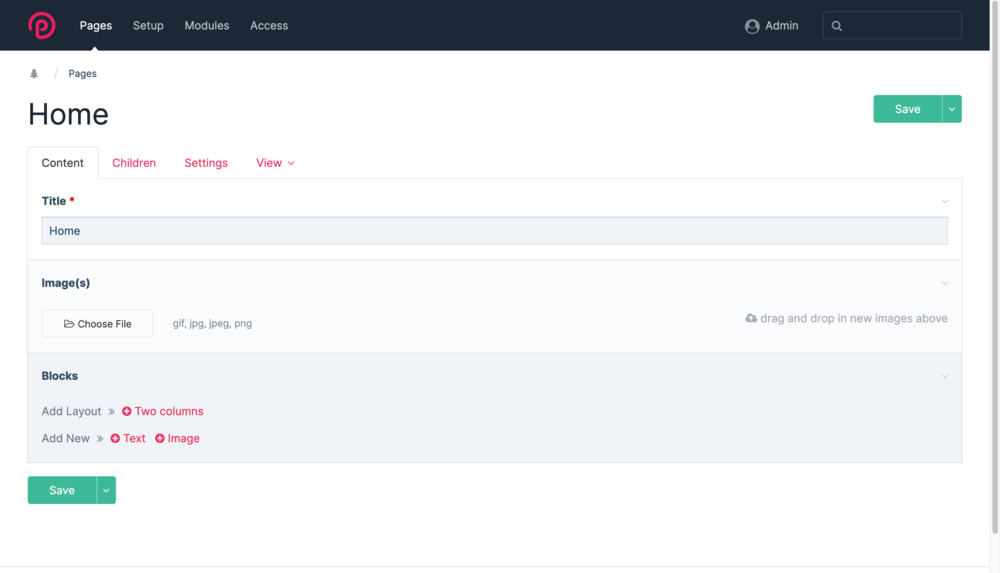Open the bottom Save button dropdown arrow
Viewport: 1000px width, 573px height.
pyautogui.click(x=106, y=490)
